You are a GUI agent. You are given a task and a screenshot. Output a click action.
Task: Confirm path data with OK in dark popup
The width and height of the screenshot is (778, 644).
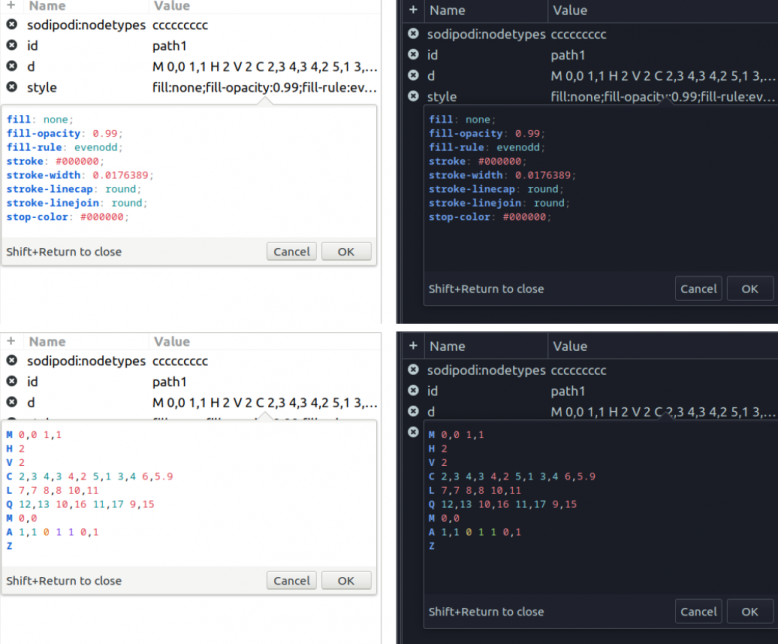tap(749, 611)
